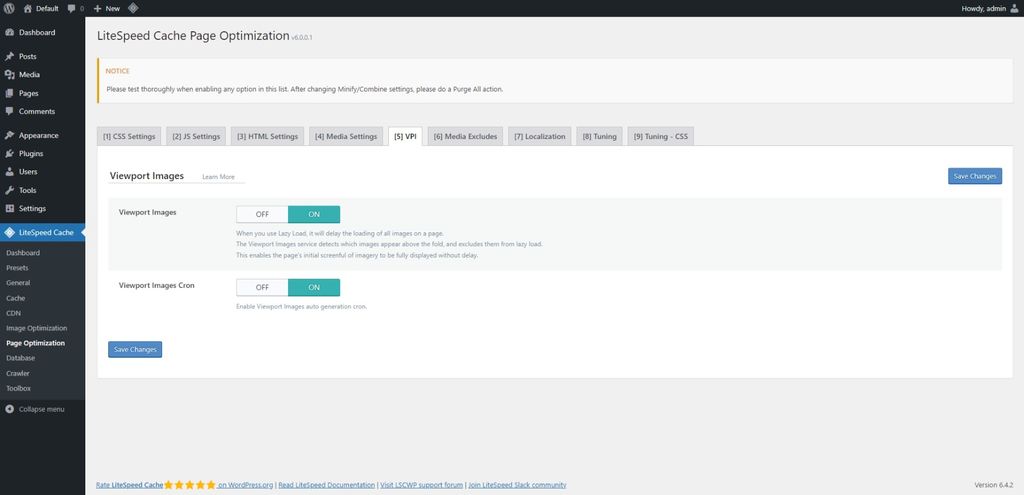Open the Page Optimization submenu item
The image size is (1024, 495).
(x=35, y=343)
